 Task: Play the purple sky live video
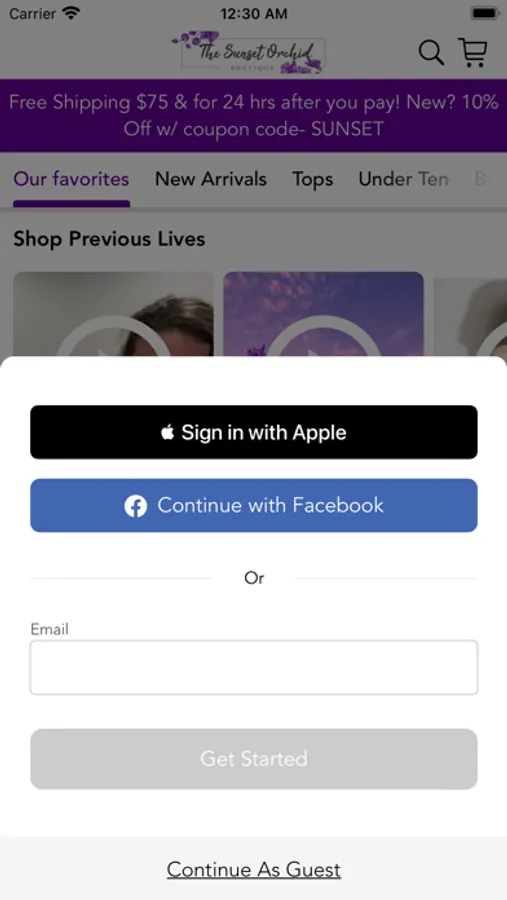(x=323, y=314)
